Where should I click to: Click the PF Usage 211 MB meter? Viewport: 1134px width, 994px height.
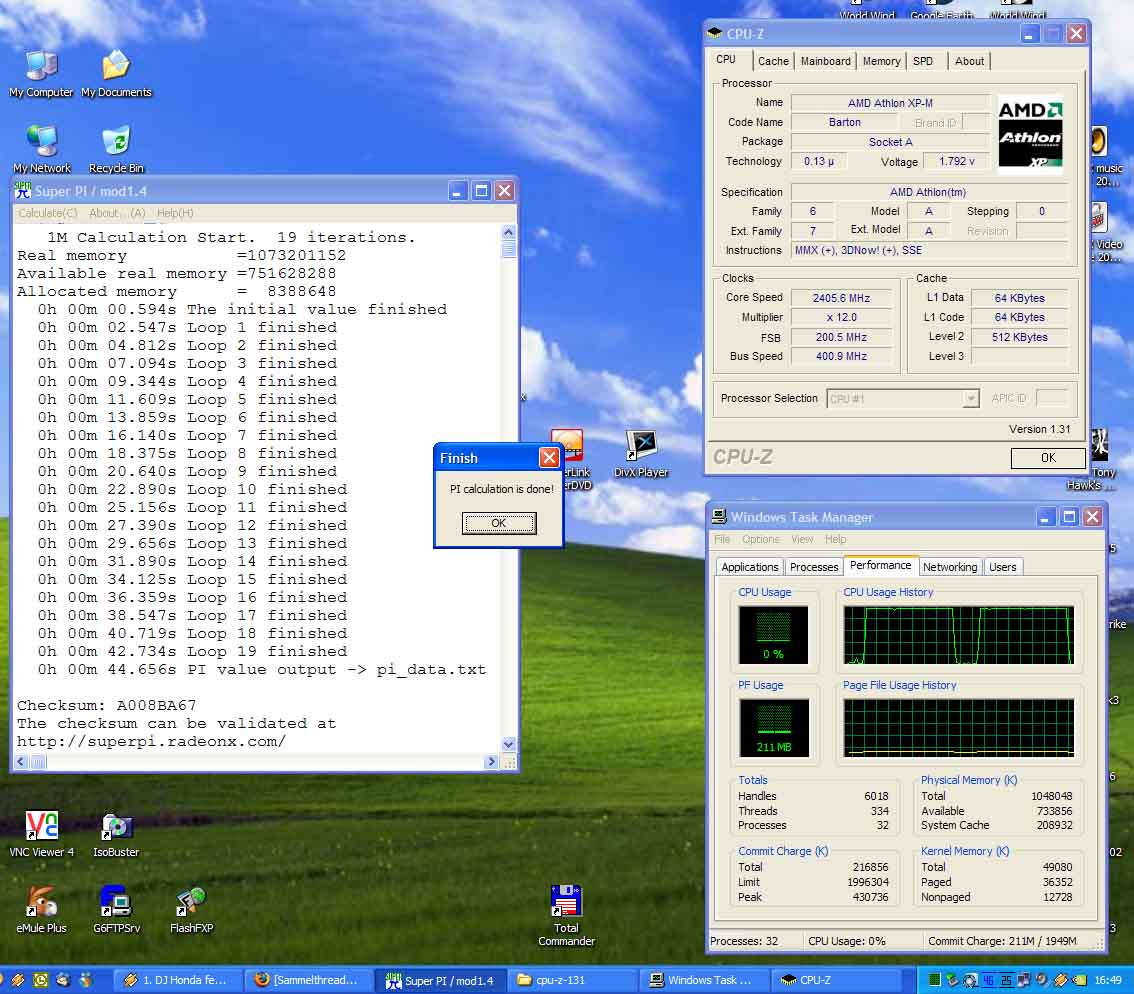coord(773,728)
